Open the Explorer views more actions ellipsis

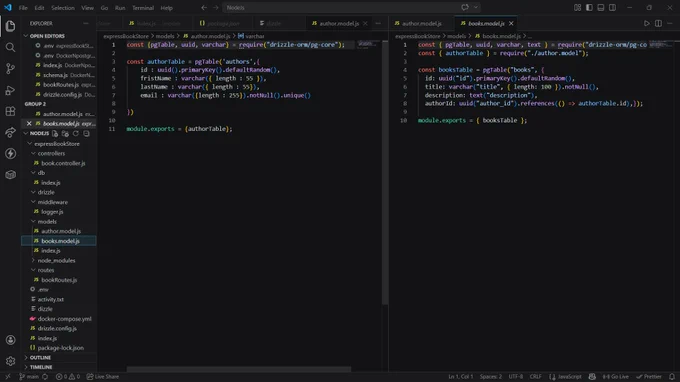pos(86,23)
